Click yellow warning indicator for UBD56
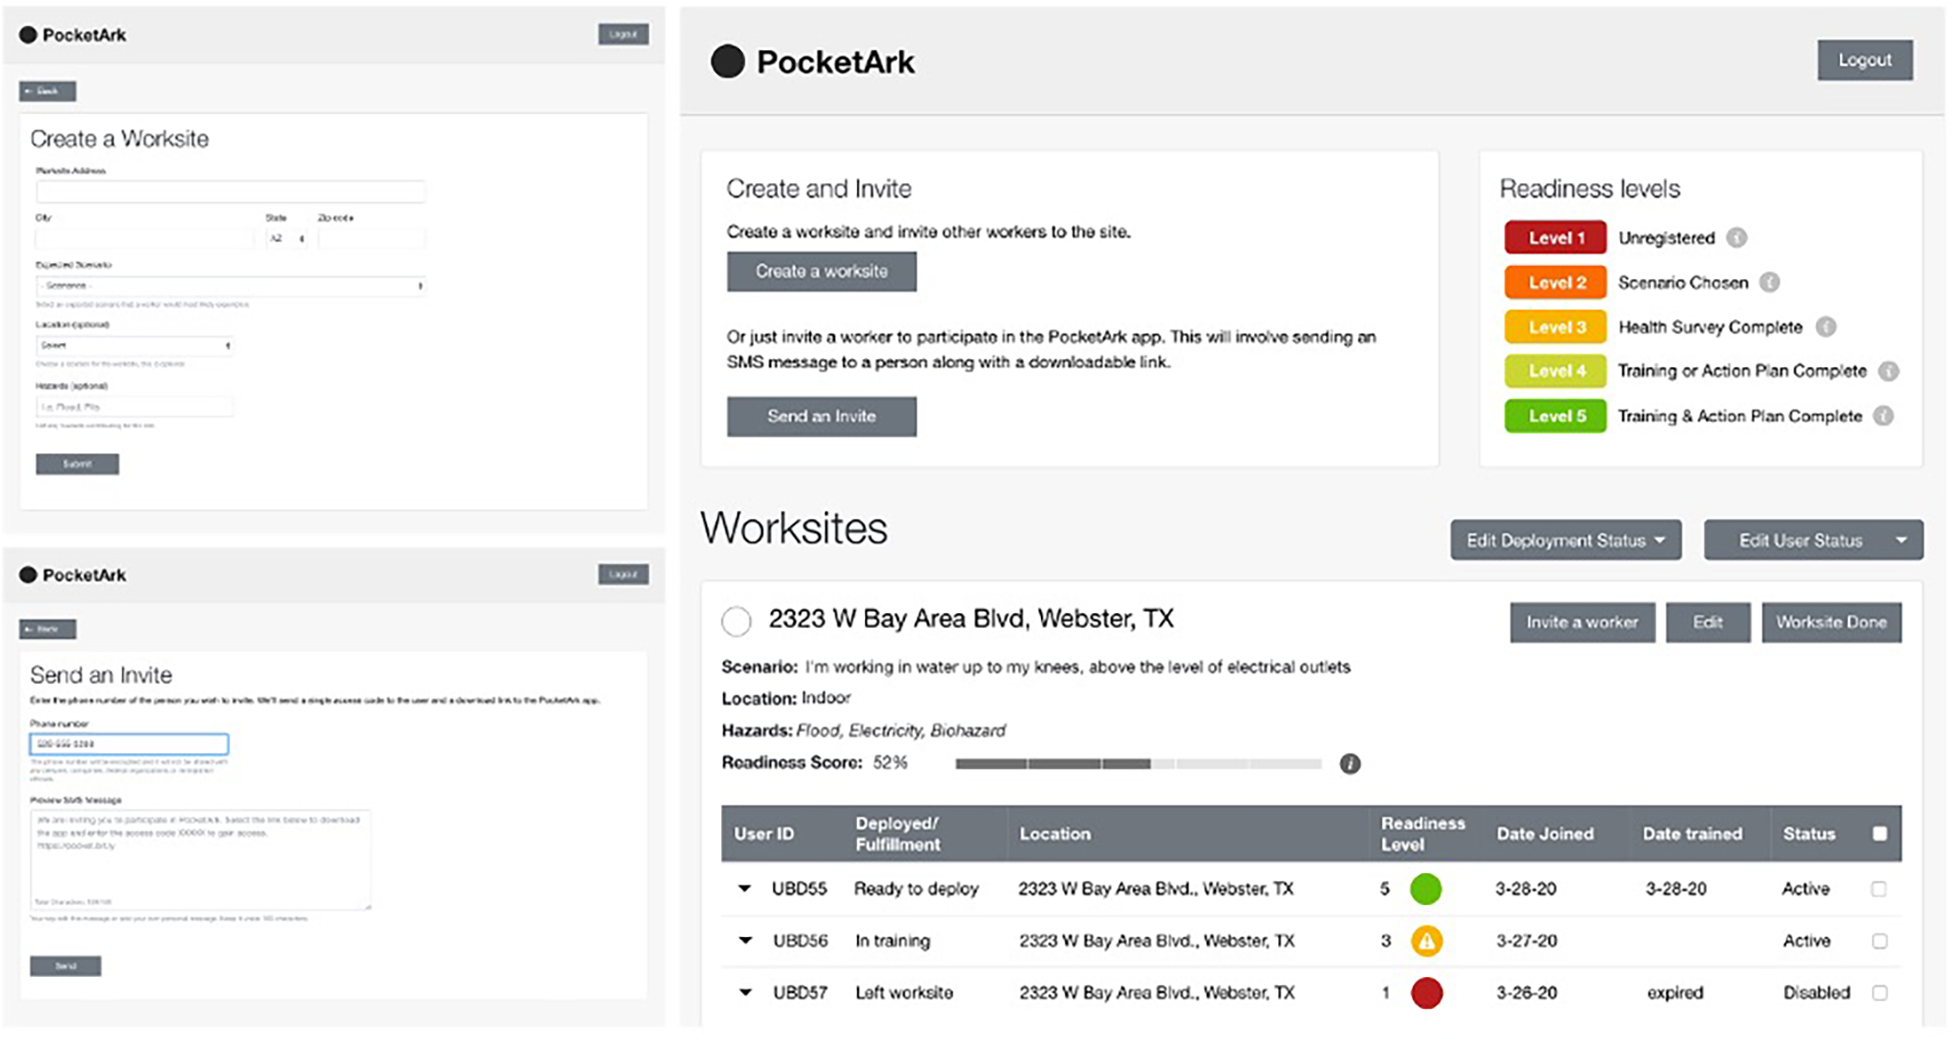The height and width of the screenshot is (1044, 1955). pos(1426,941)
